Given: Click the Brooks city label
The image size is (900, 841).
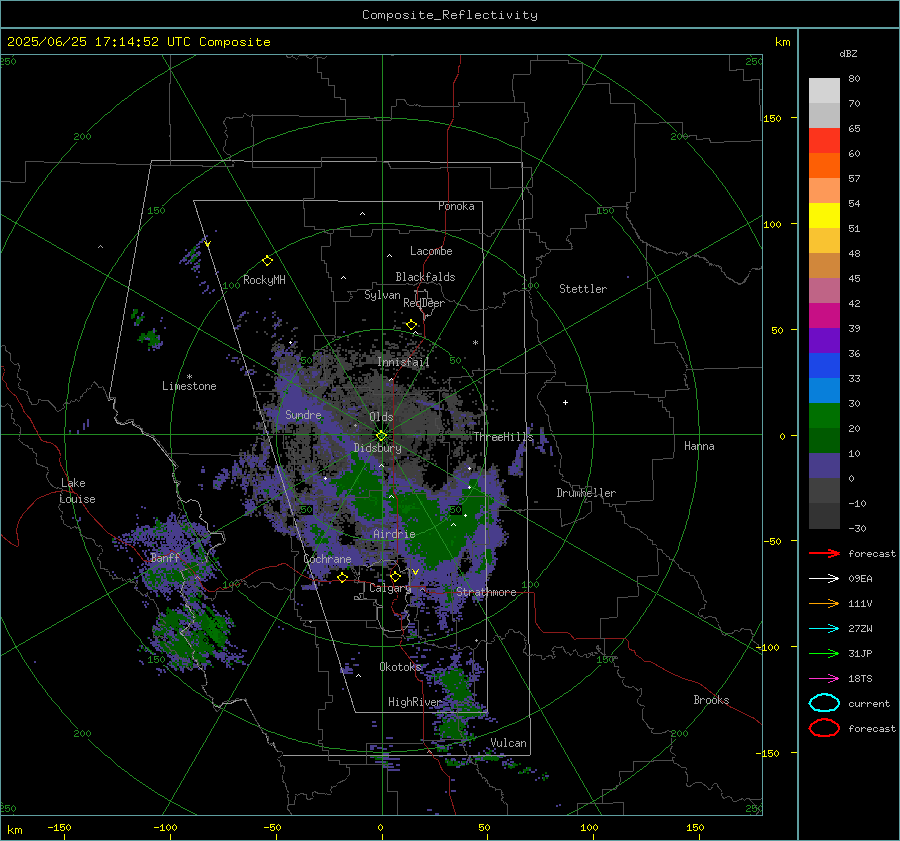Looking at the screenshot, I should point(711,700).
